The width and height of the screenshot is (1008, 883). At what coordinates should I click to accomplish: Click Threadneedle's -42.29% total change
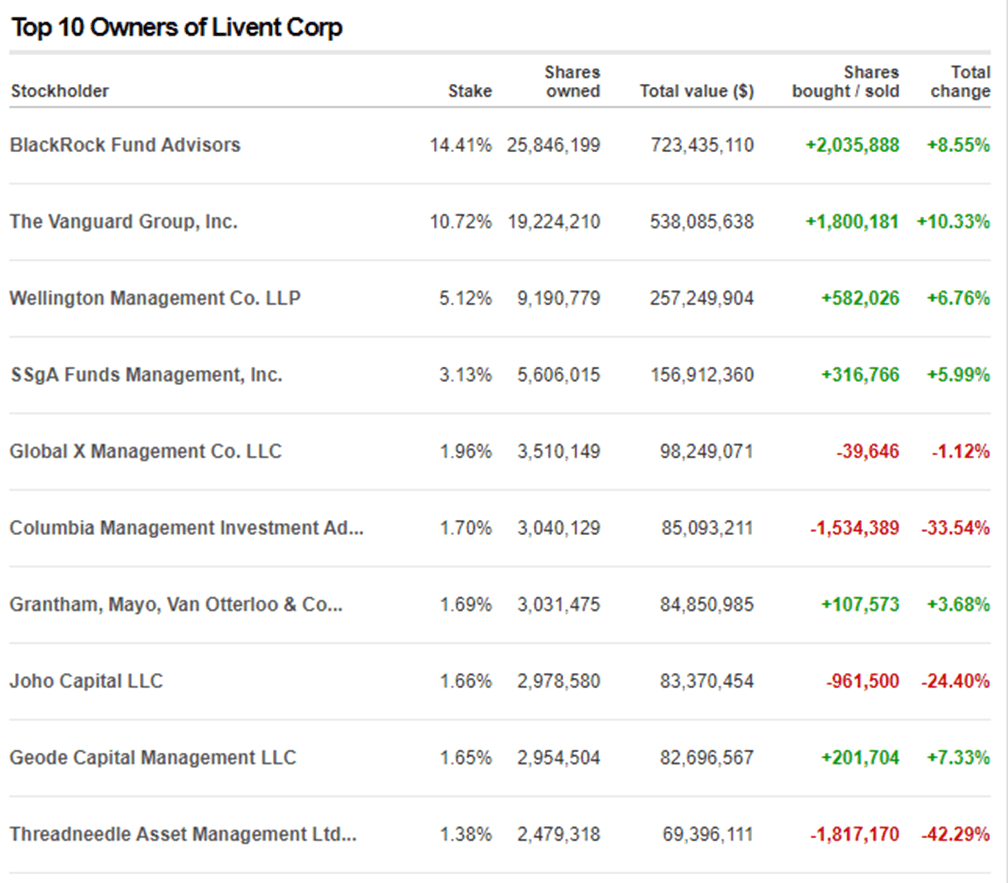pos(956,834)
